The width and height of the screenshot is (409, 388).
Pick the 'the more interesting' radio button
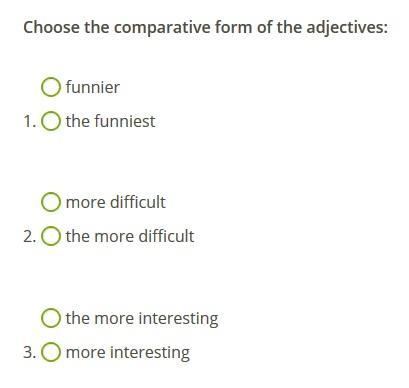tap(51, 318)
